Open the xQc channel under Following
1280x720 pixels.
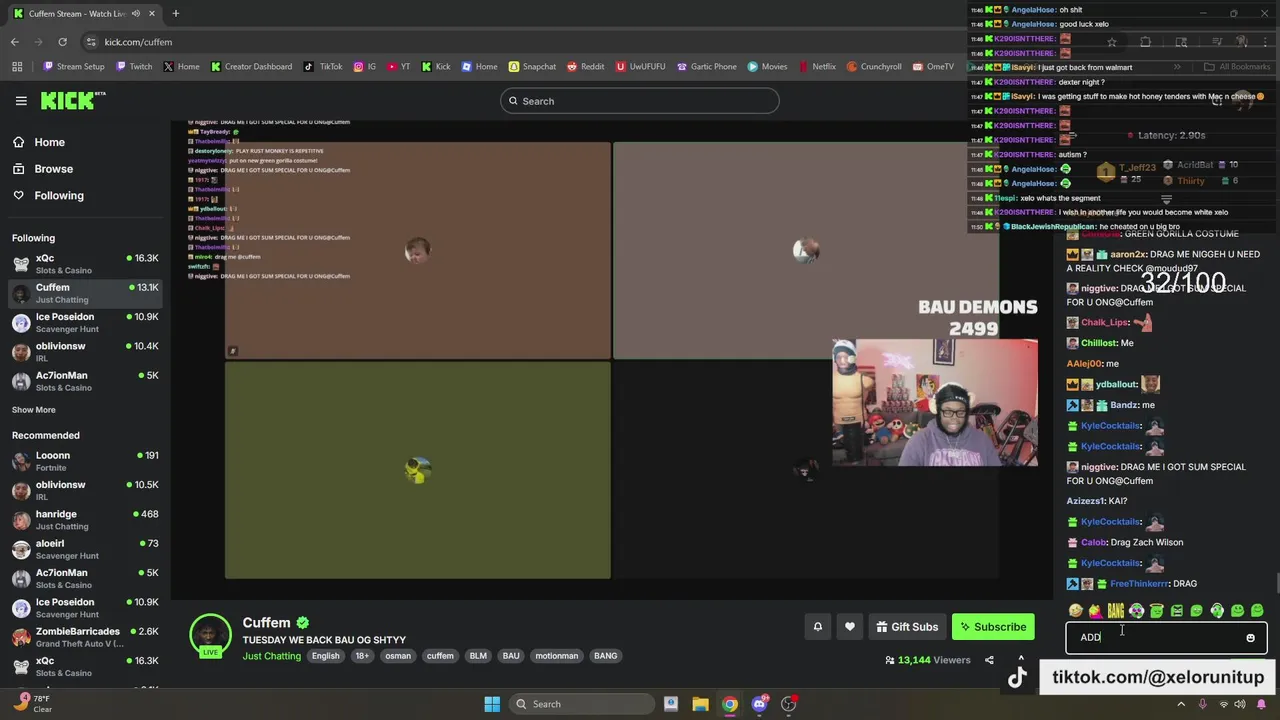click(85, 264)
